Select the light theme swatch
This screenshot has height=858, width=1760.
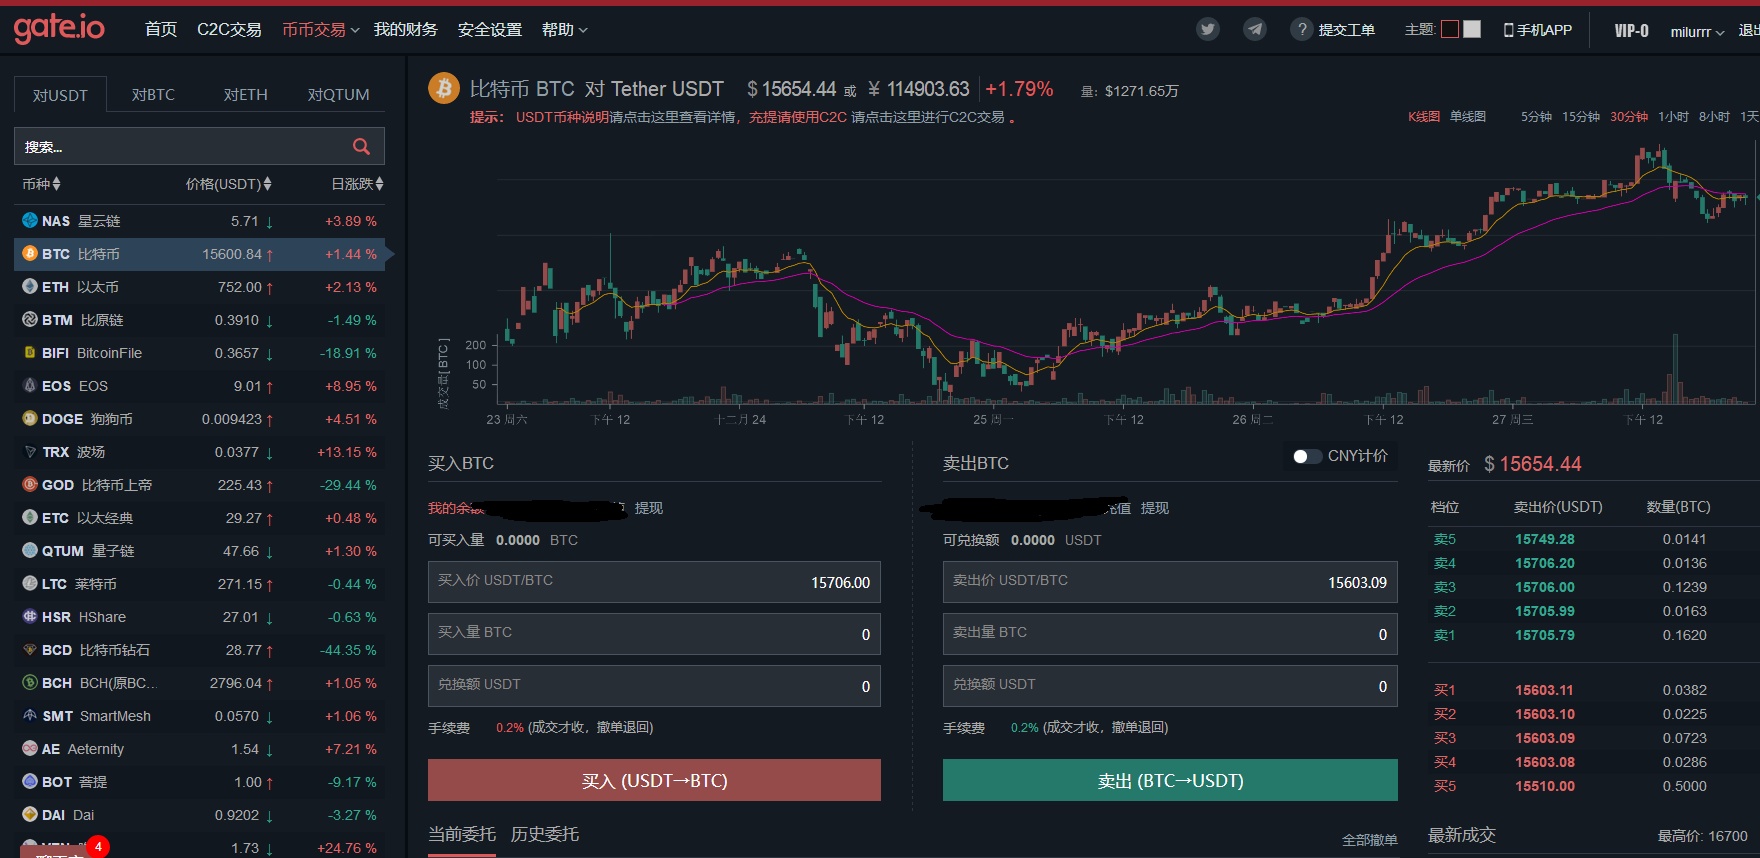(x=1472, y=29)
